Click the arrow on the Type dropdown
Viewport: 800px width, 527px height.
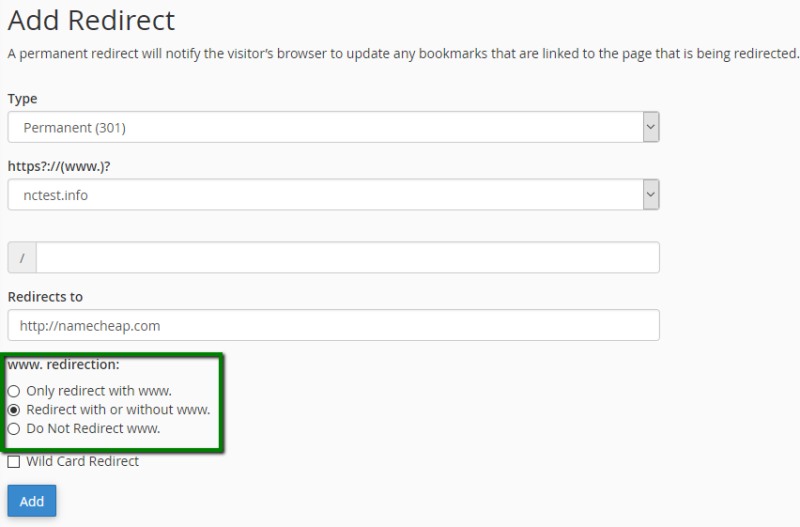tap(650, 127)
